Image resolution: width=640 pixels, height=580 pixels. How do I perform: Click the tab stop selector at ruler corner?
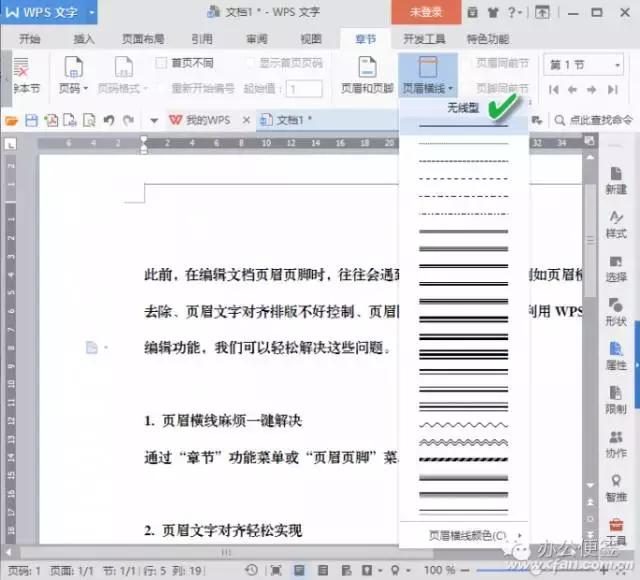coord(10,144)
